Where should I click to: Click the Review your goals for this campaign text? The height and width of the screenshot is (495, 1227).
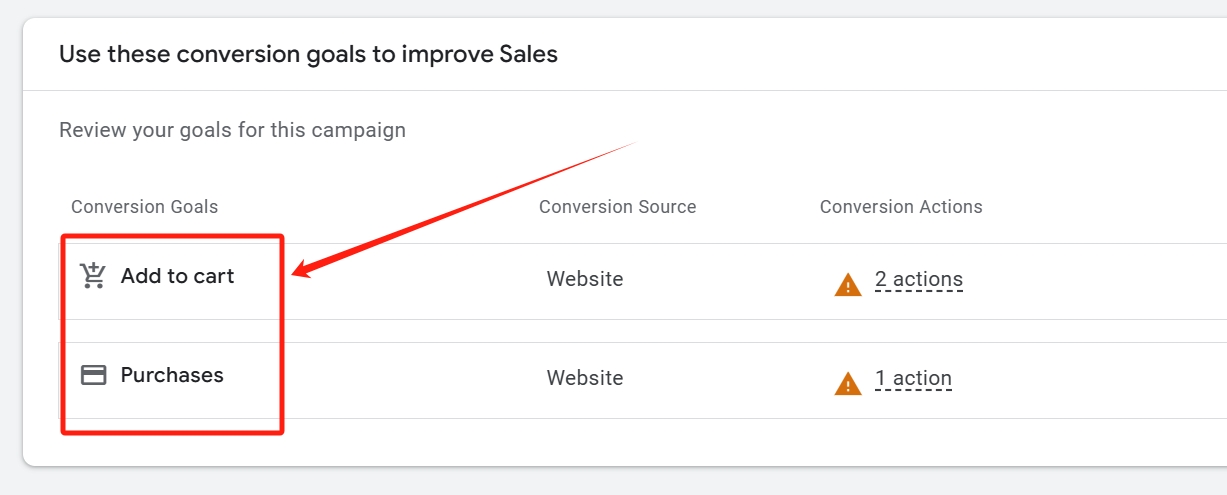[x=232, y=130]
